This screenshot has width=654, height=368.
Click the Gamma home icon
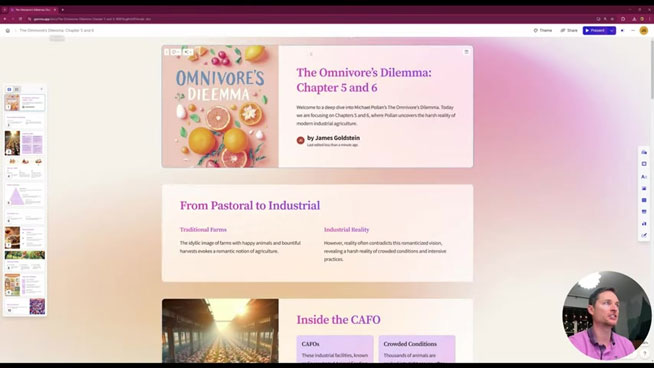click(x=8, y=30)
